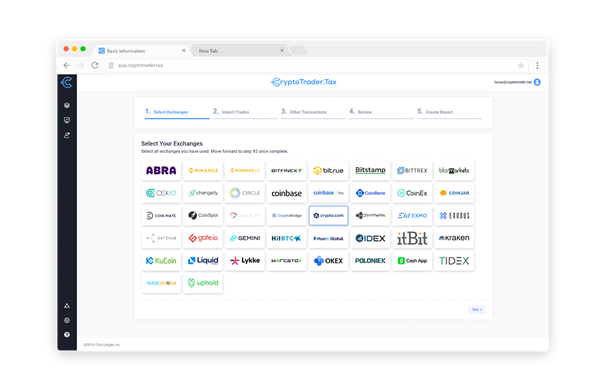Switch to the New Tab browser tab
The width and height of the screenshot is (605, 391).
click(239, 51)
